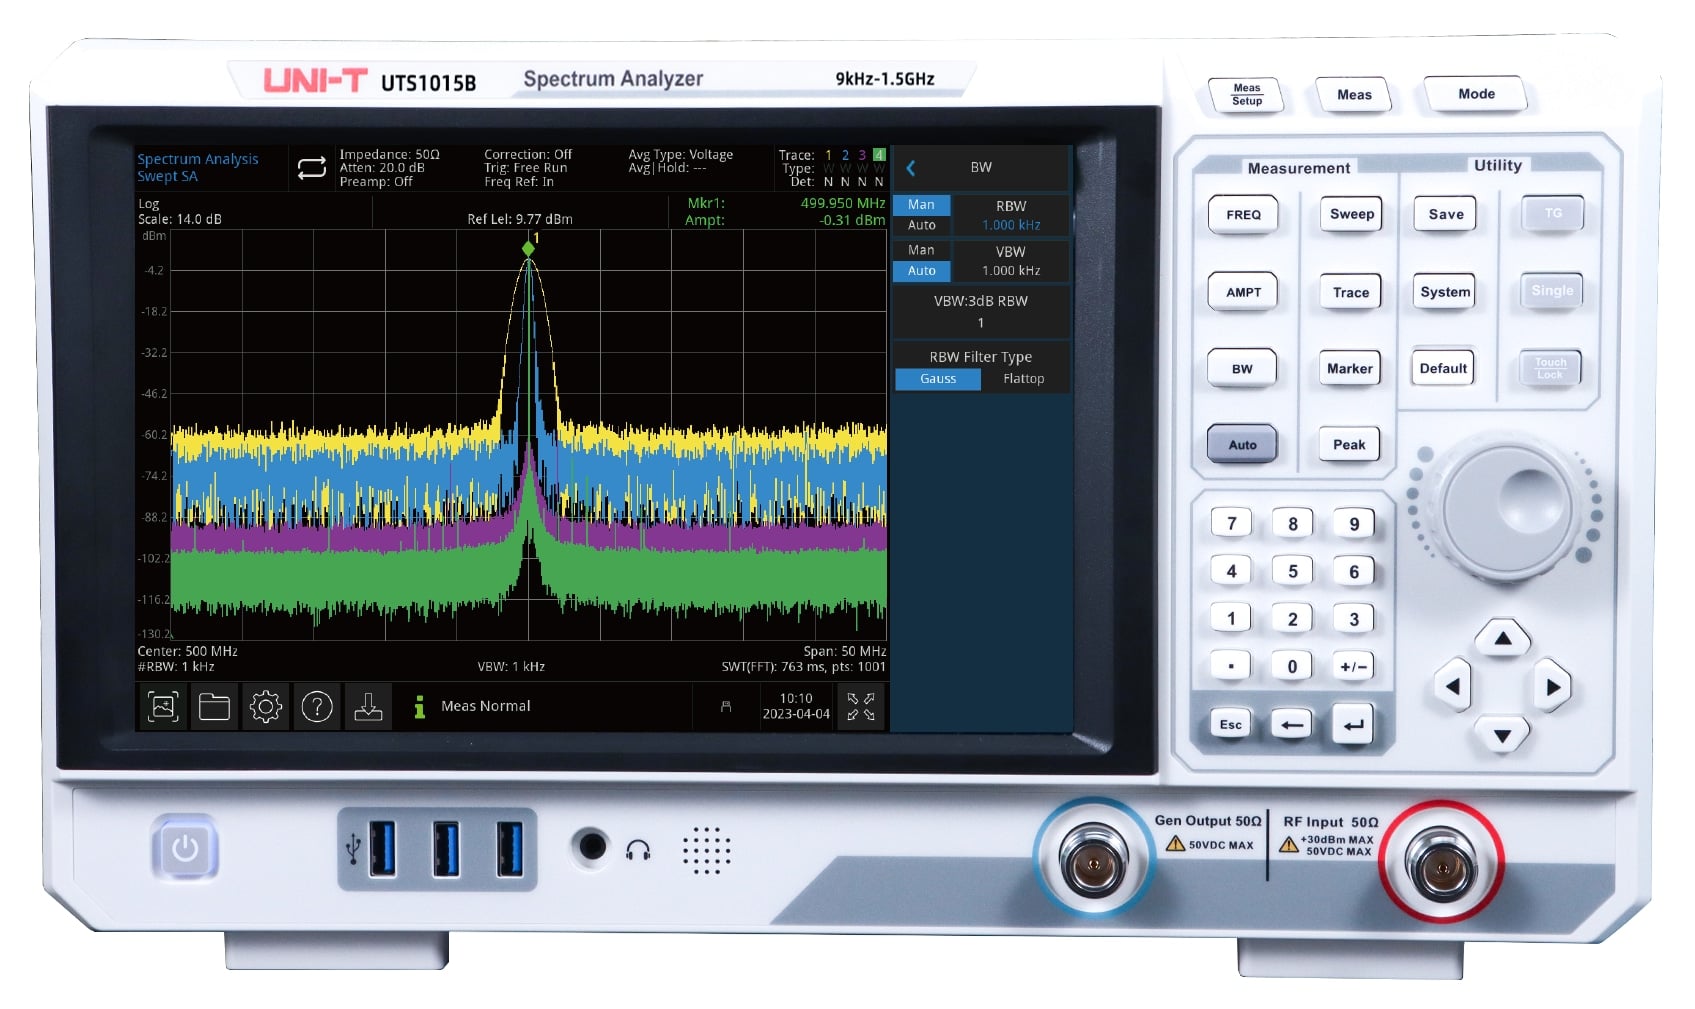The image size is (1695, 1009).
Task: Select Gauss RBW filter type
Action: pos(938,379)
